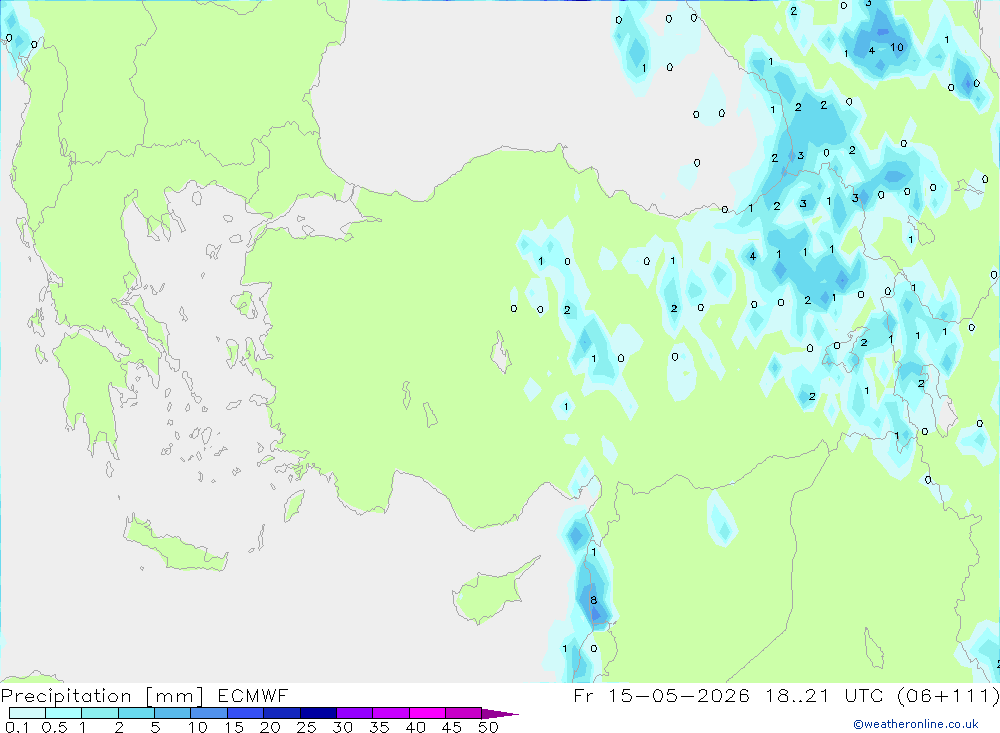
Task: Pick the 5–10 mm legend color swatch
Action: click(172, 713)
